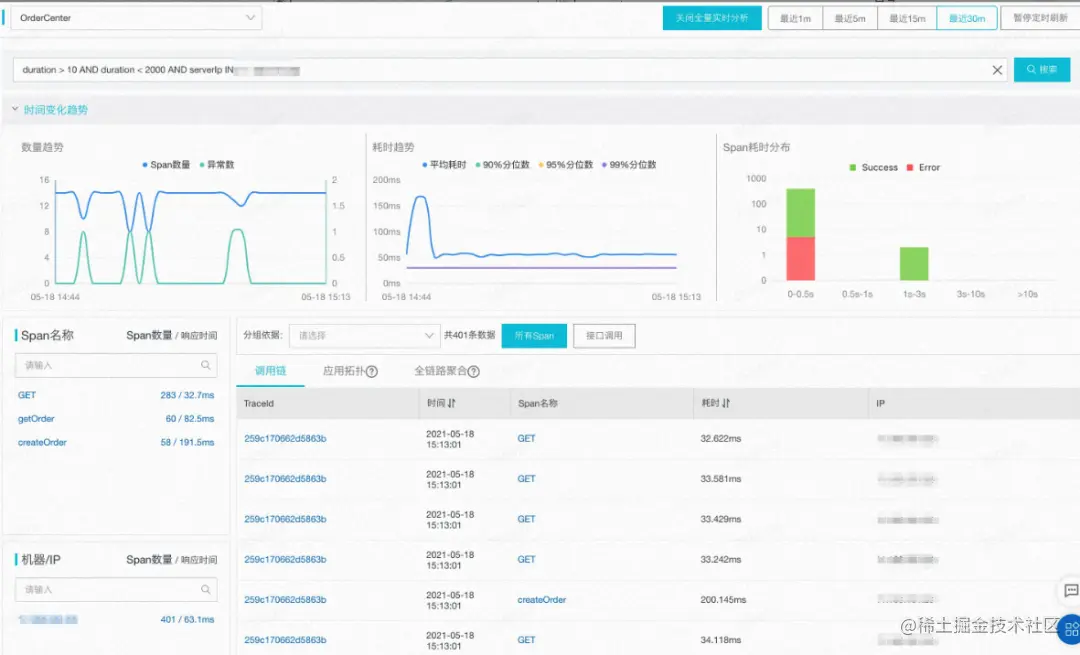Viewport: 1080px width, 655px height.
Task: Toggle the 平均耗时 legend item
Action: tap(444, 165)
